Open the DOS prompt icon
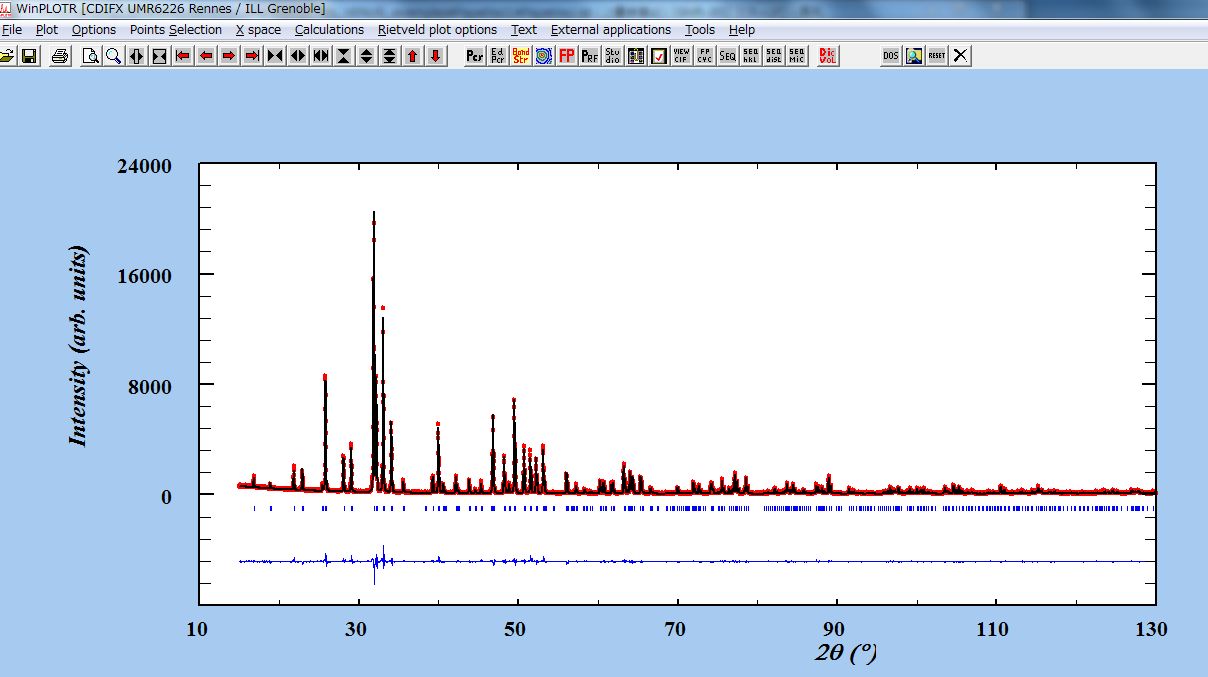1208x677 pixels. pos(890,56)
